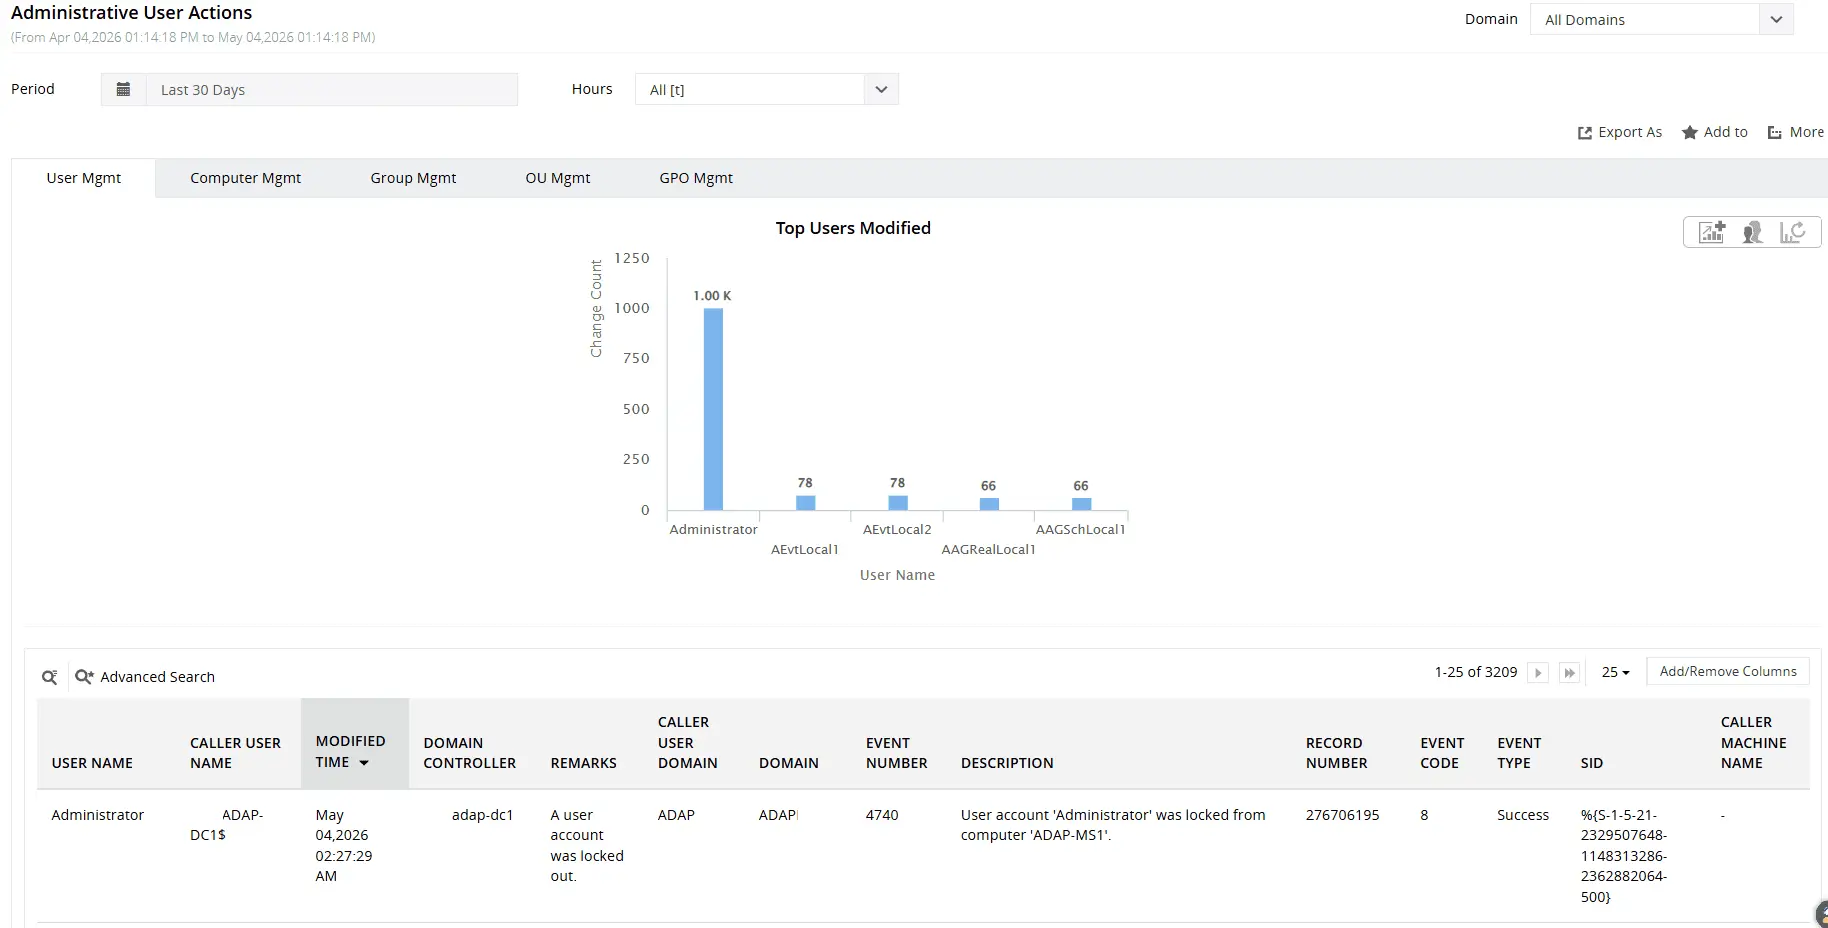Screen dimensions: 1828x928
Task: Click the add chart report icon
Action: tap(1712, 232)
